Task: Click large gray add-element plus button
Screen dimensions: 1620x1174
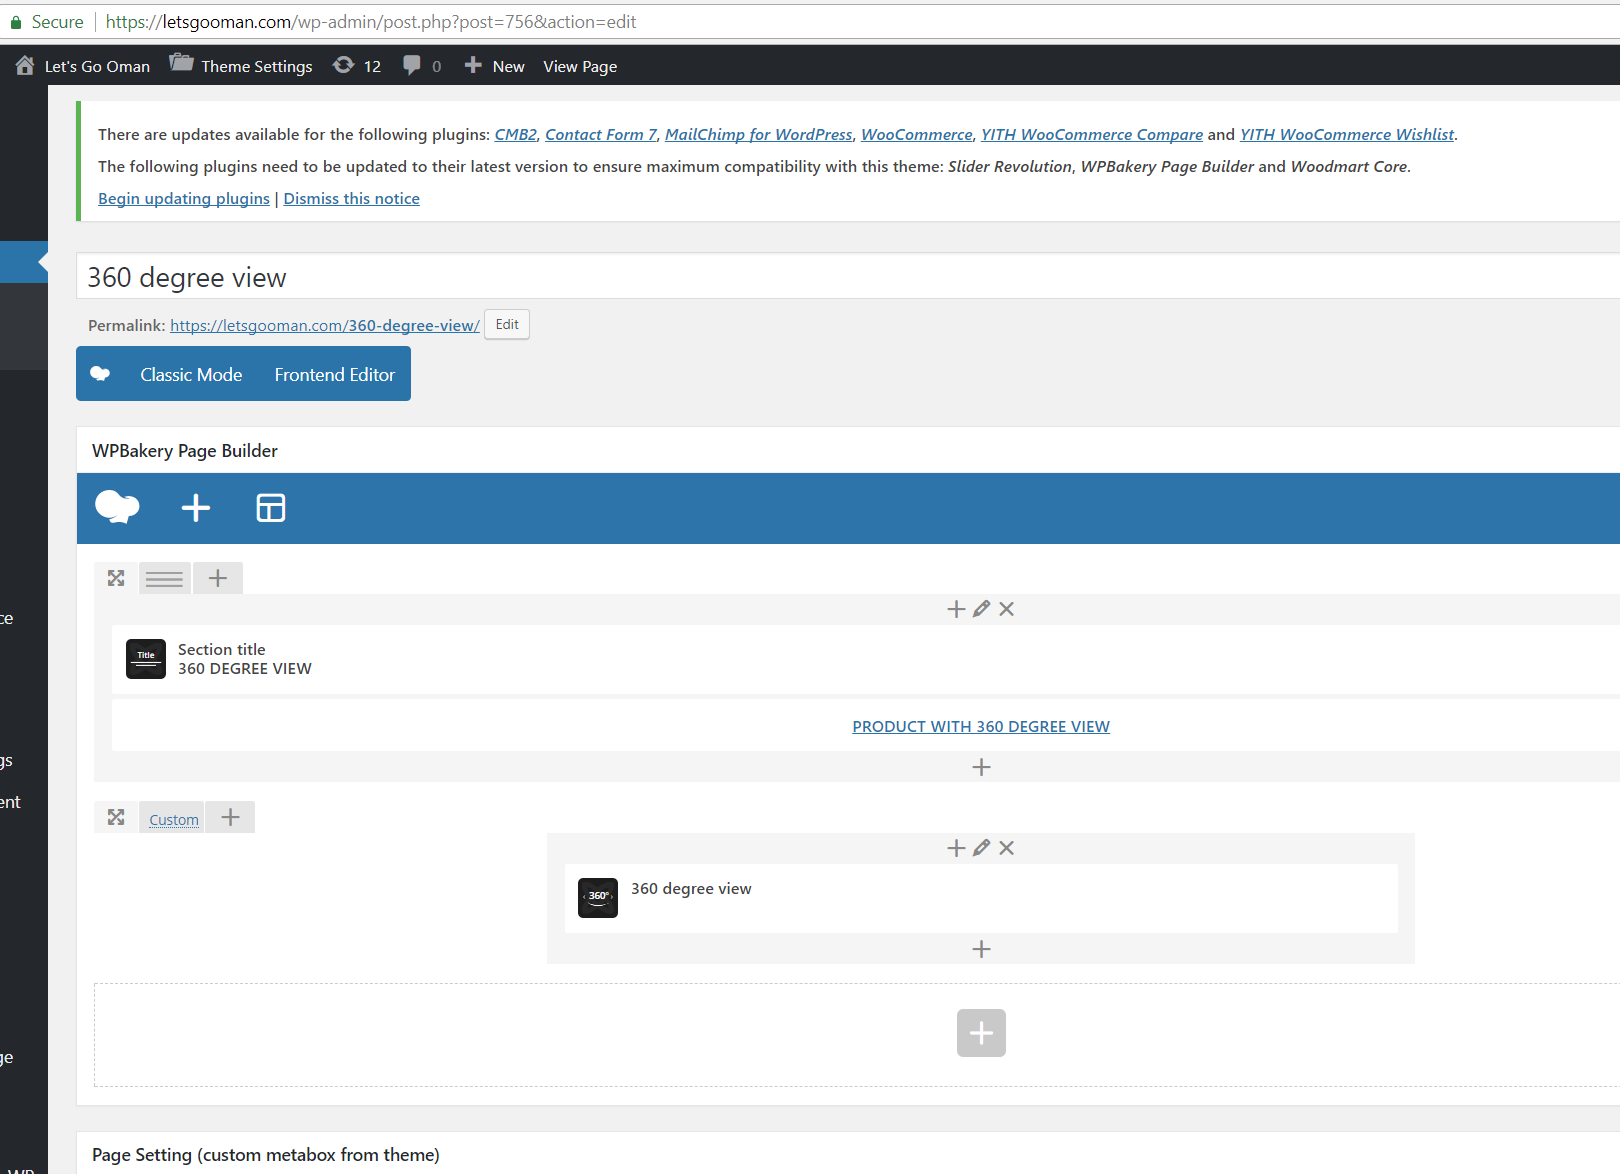Action: click(981, 1033)
